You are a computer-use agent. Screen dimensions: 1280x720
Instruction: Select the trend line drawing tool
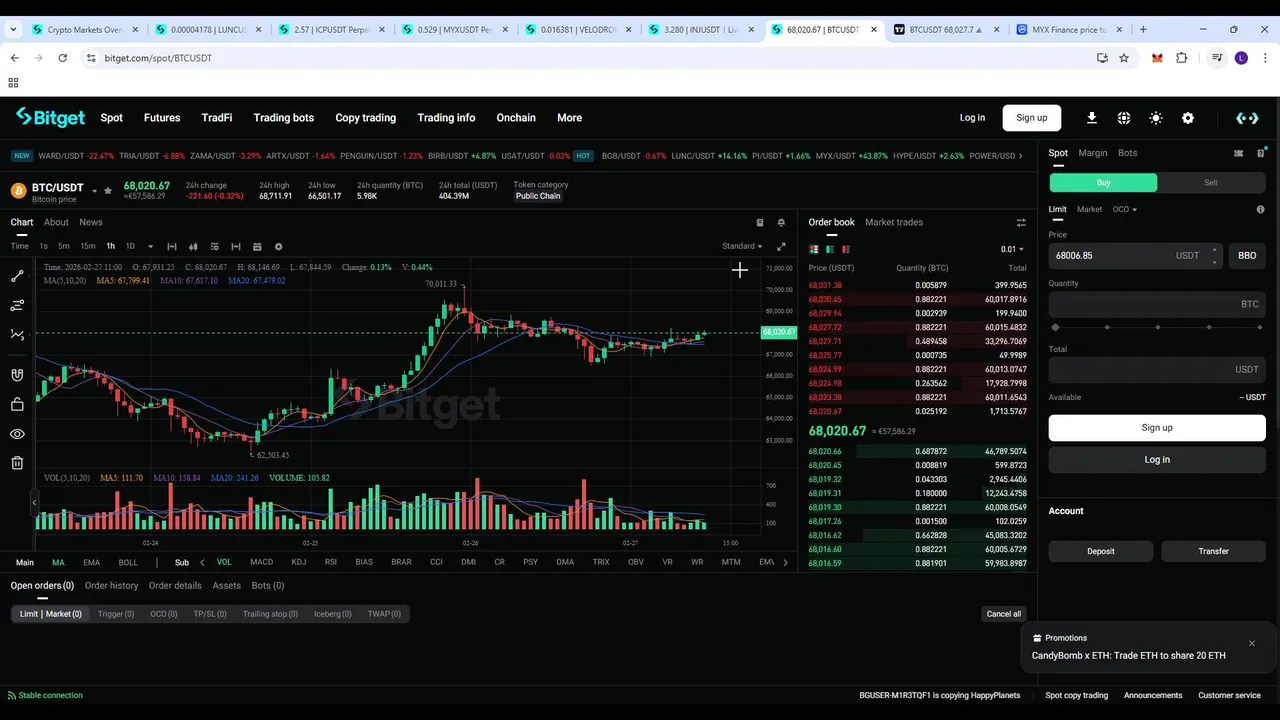[17, 276]
